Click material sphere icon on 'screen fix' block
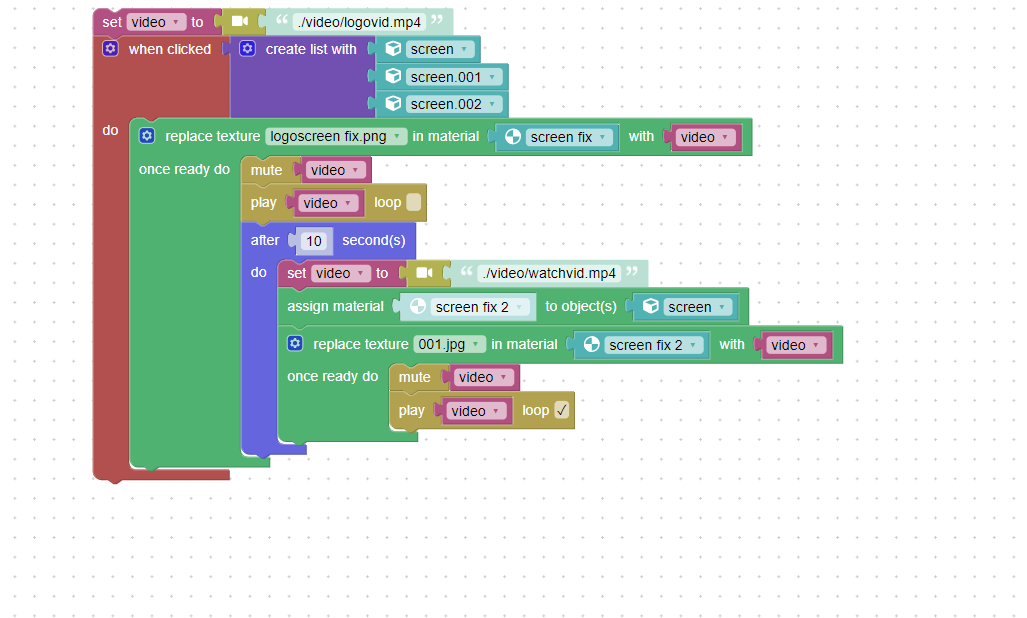The image size is (1027, 618). click(513, 136)
